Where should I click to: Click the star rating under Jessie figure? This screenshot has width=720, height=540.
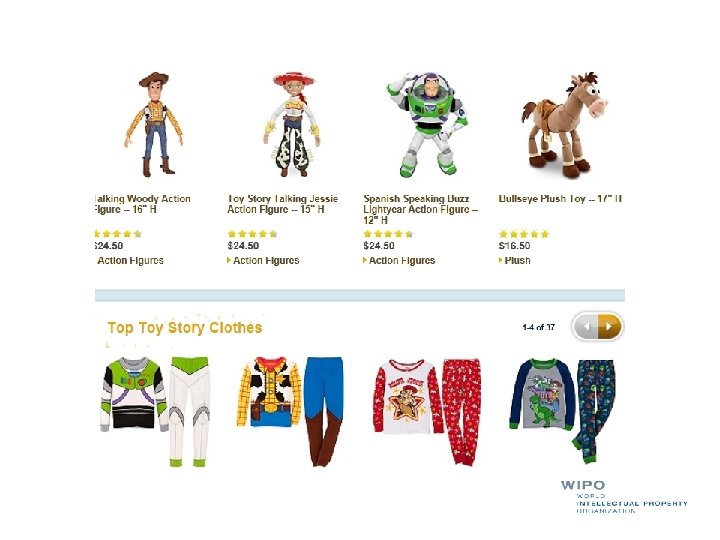coord(252,234)
